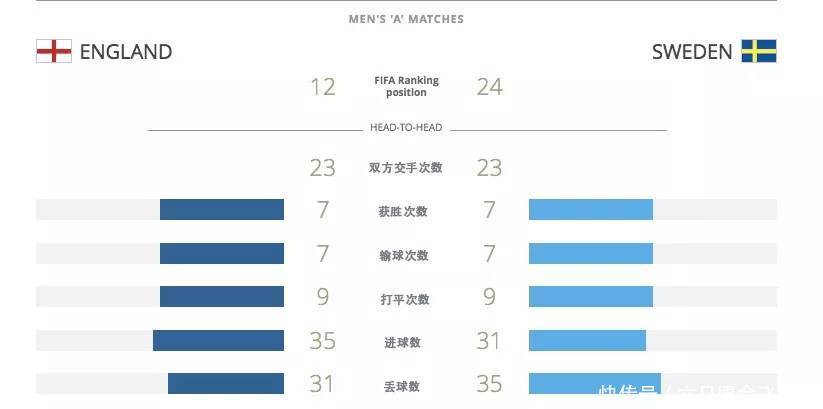
Task: Click the FIFA Ranking position label
Action: (406, 87)
